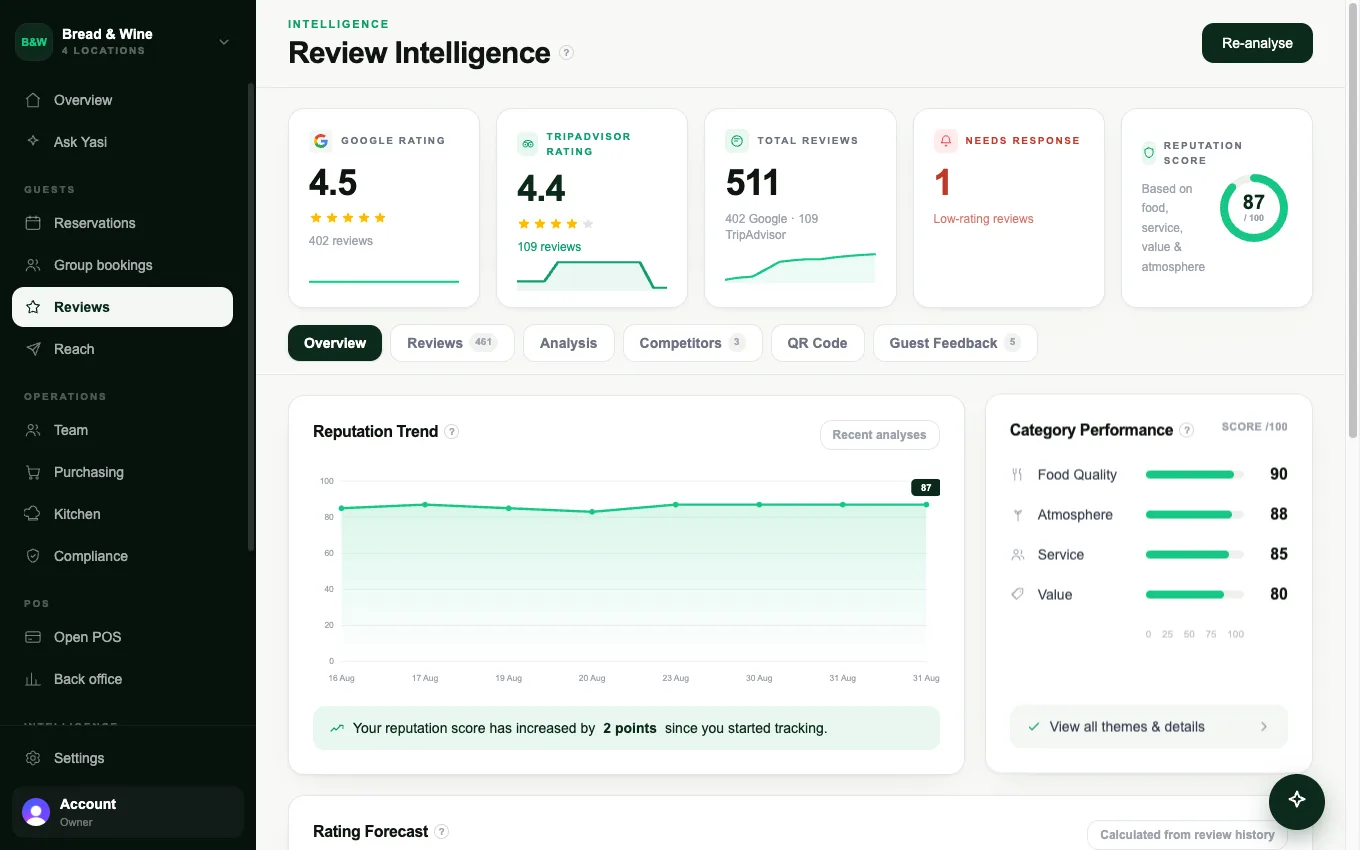Go to Purchasing
The height and width of the screenshot is (850, 1360).
click(x=122, y=472)
